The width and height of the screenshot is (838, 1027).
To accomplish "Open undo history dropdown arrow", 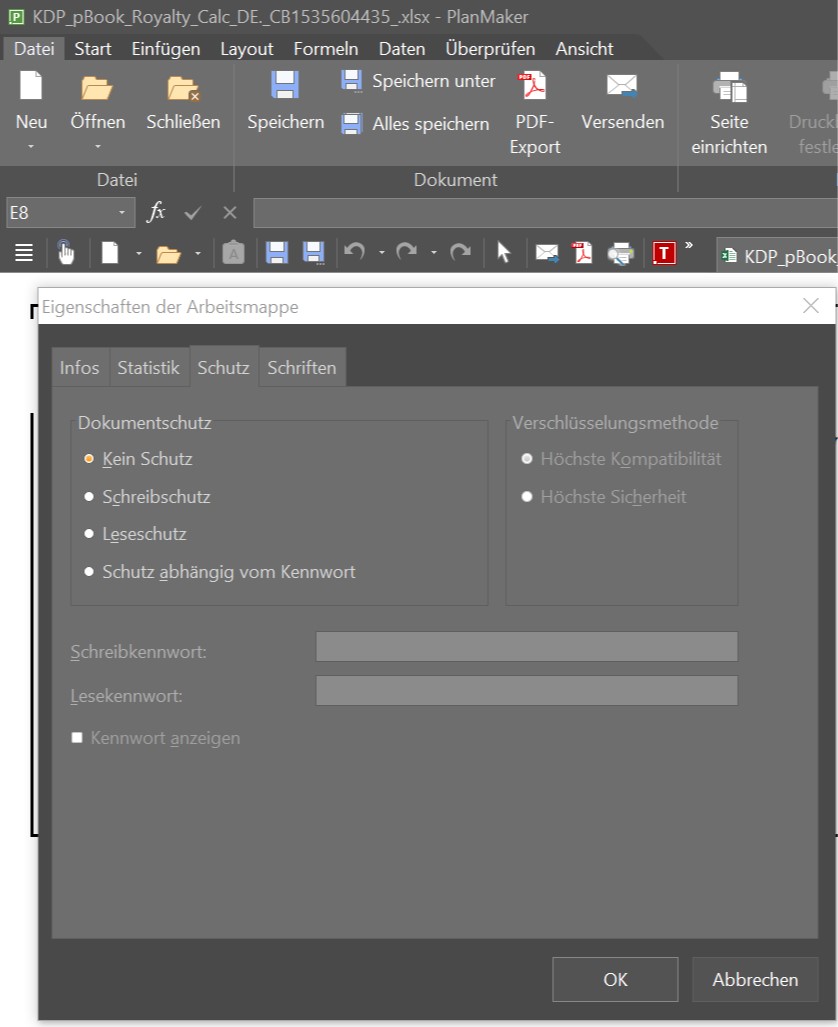I will (381, 252).
